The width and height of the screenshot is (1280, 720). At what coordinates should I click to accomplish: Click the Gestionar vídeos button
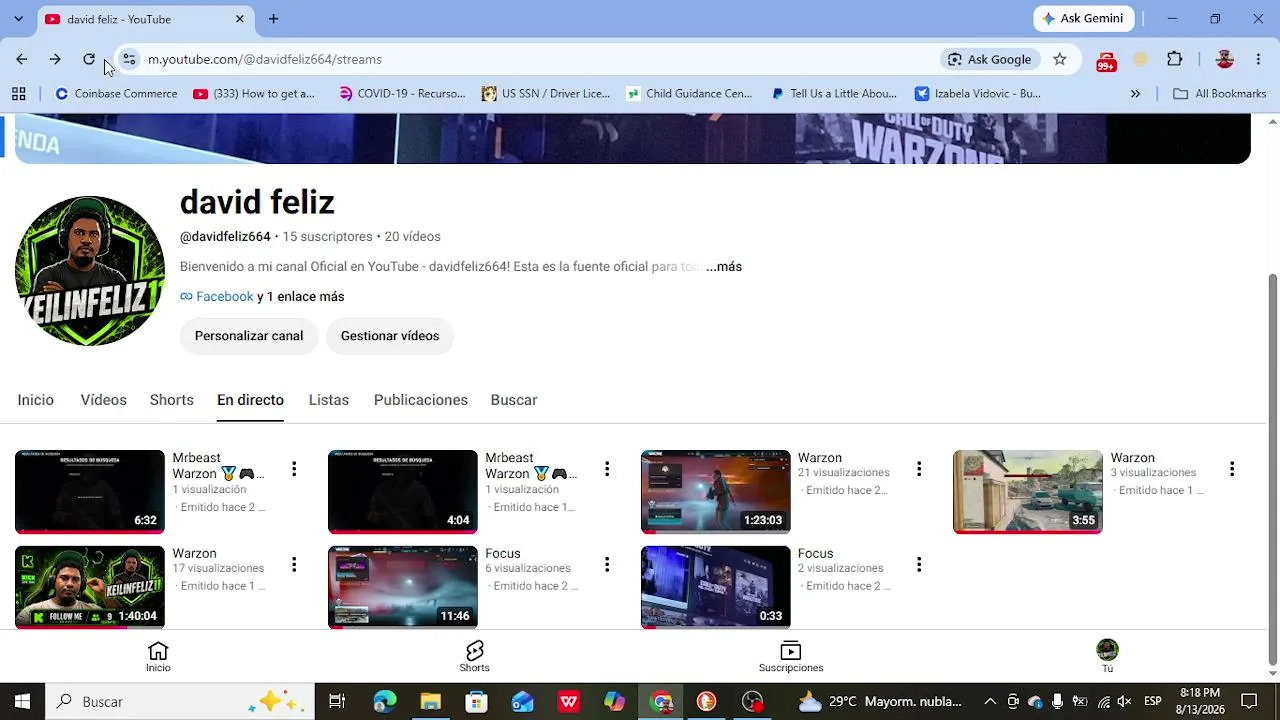click(x=390, y=336)
